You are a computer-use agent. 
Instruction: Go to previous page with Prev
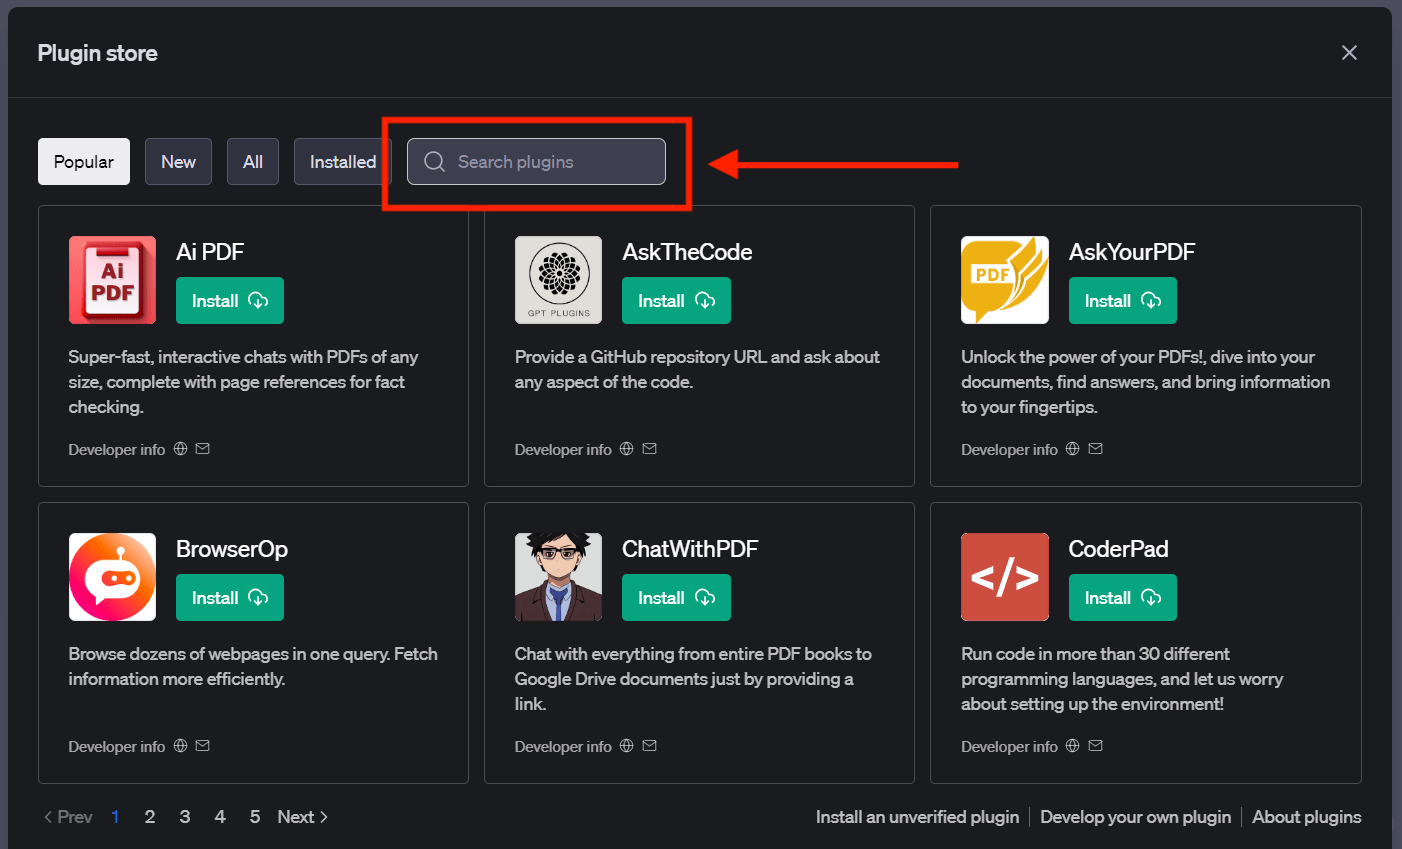pyautogui.click(x=68, y=817)
